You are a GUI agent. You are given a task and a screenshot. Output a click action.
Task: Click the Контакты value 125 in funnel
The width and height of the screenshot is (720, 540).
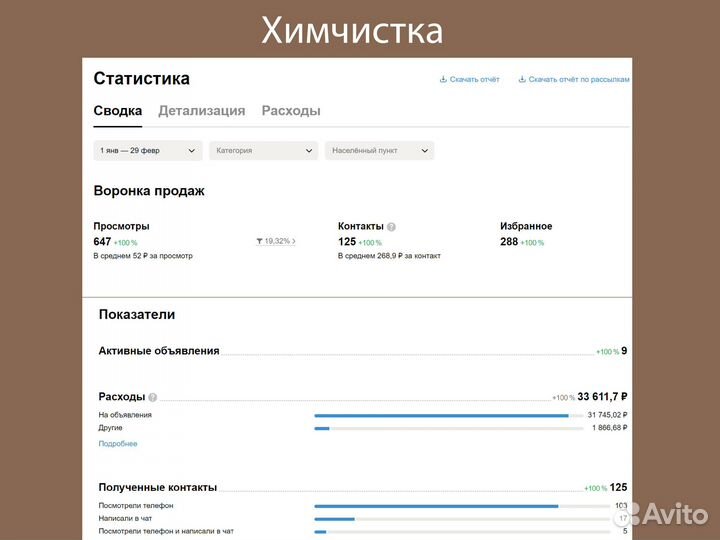347,242
